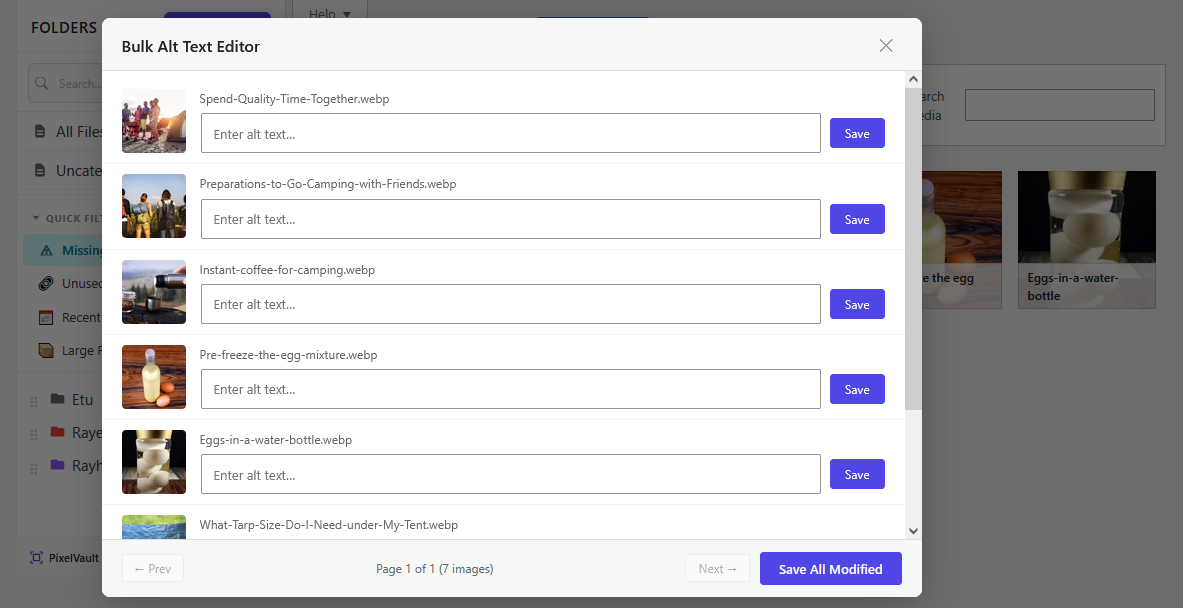1183x608 pixels.
Task: Save alt text for Spend-Quality-Time-Together.webp
Action: click(857, 134)
